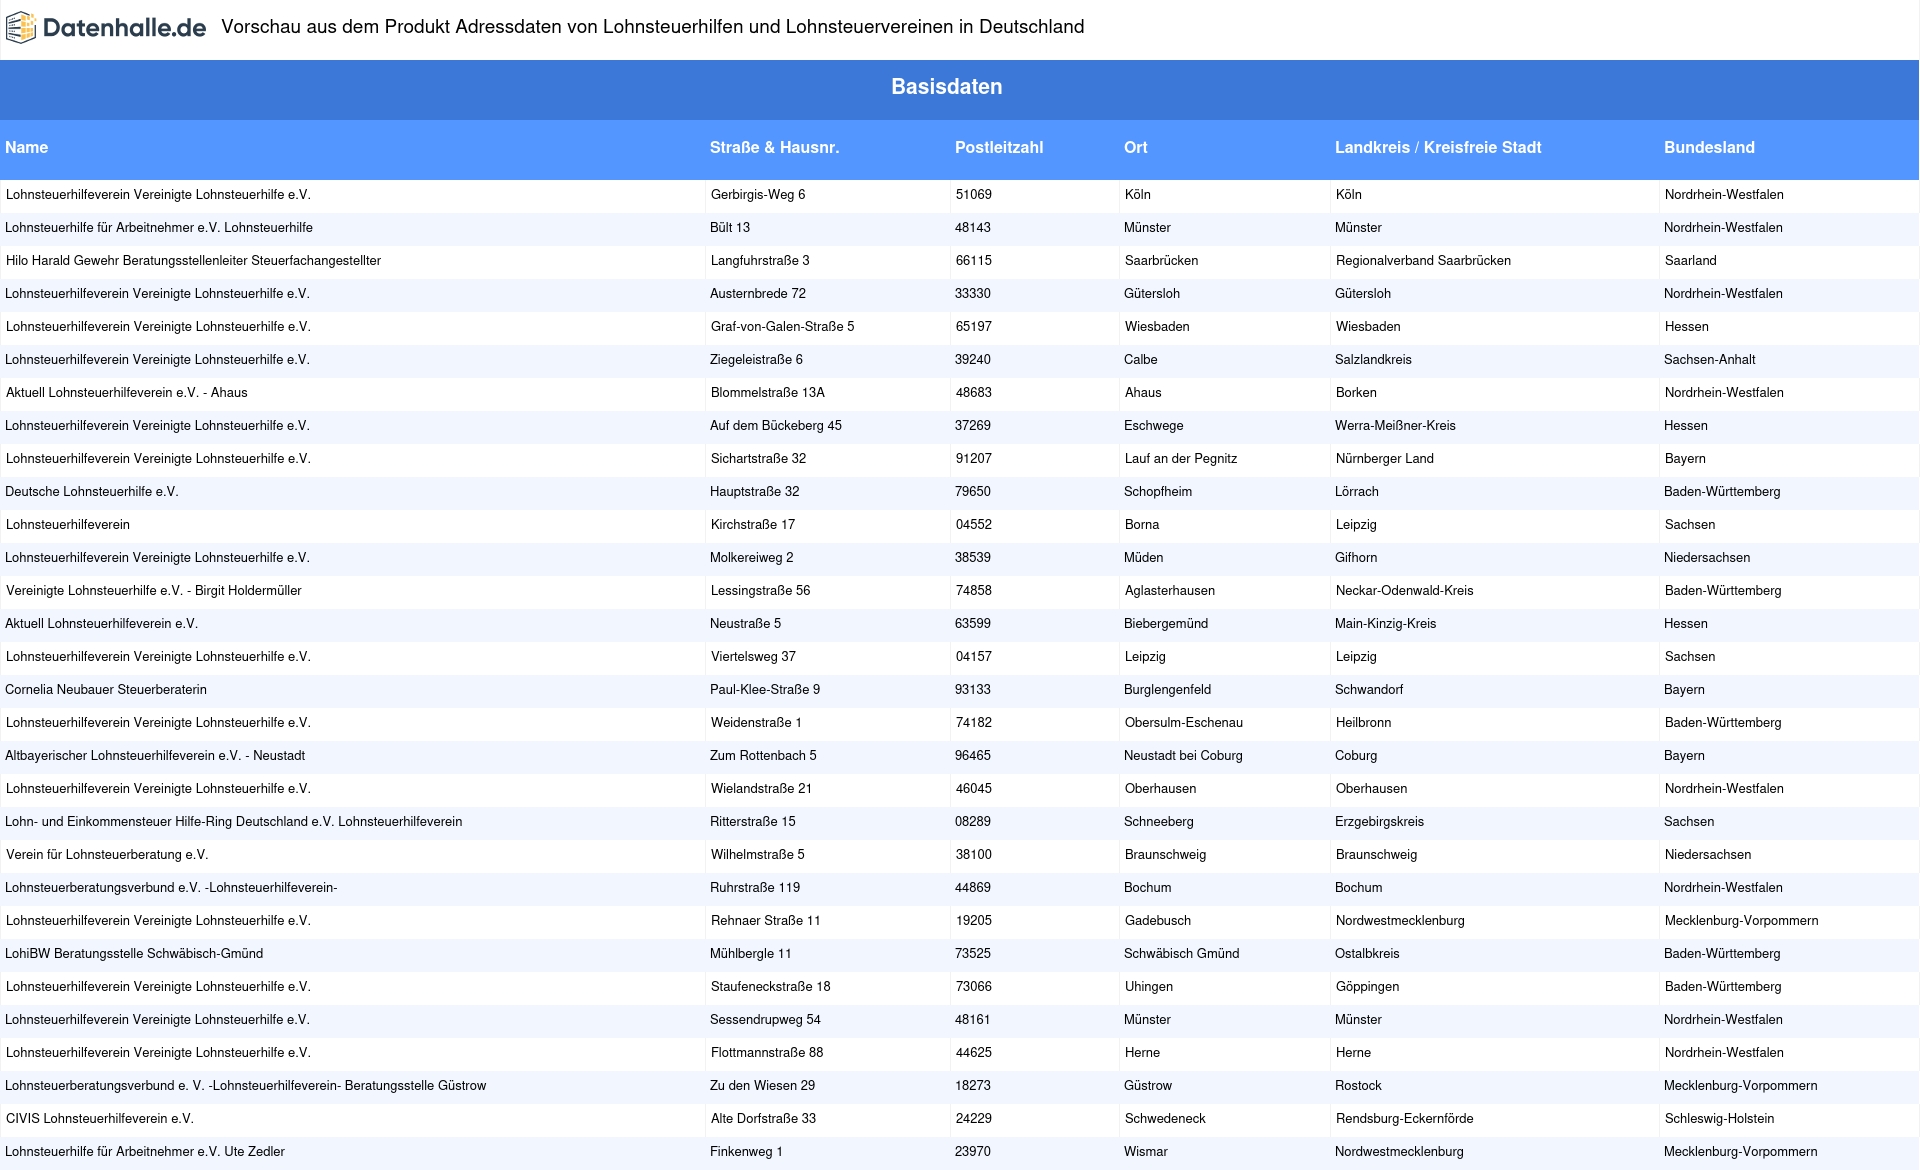Viewport: 1920px width, 1170px height.
Task: Click the town 'Calbe'
Action: pyautogui.click(x=1140, y=359)
